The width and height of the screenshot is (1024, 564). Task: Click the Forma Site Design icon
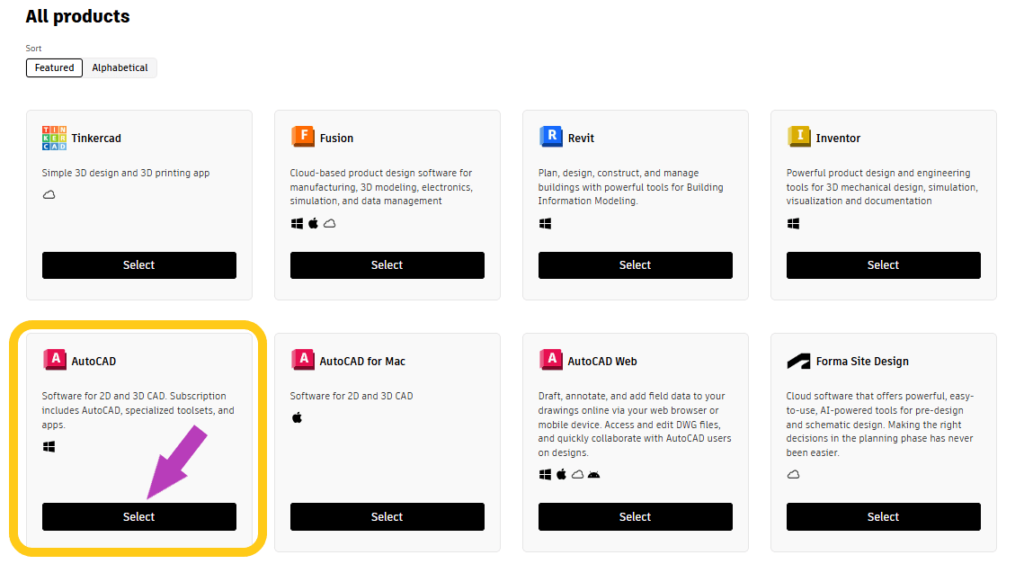tap(798, 361)
